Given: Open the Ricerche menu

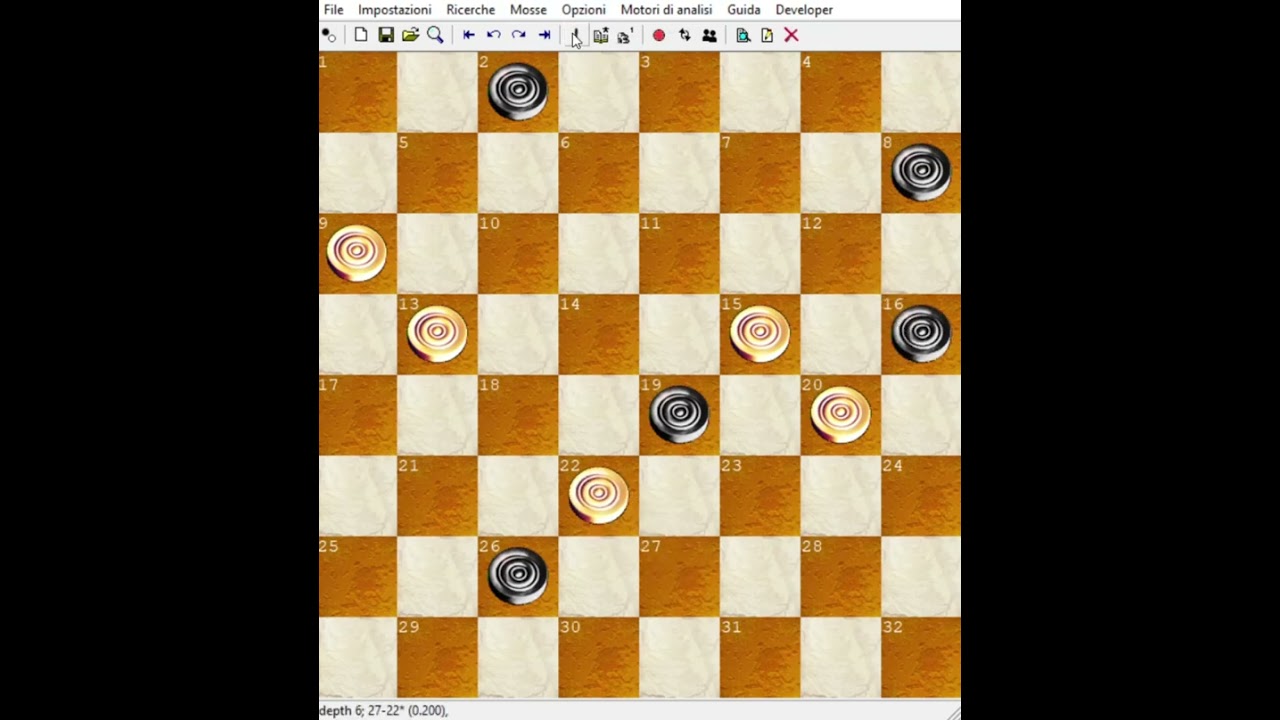Looking at the screenshot, I should [471, 10].
